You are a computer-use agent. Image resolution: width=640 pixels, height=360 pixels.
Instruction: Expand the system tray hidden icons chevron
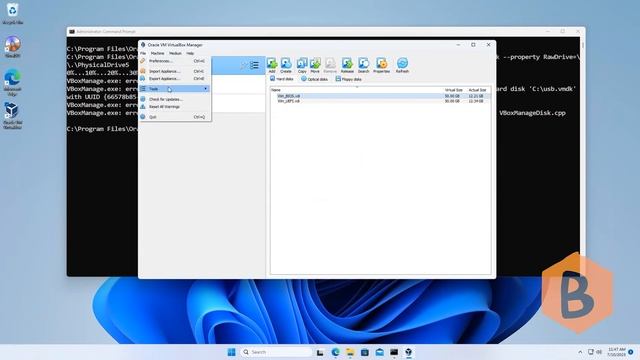coord(580,352)
